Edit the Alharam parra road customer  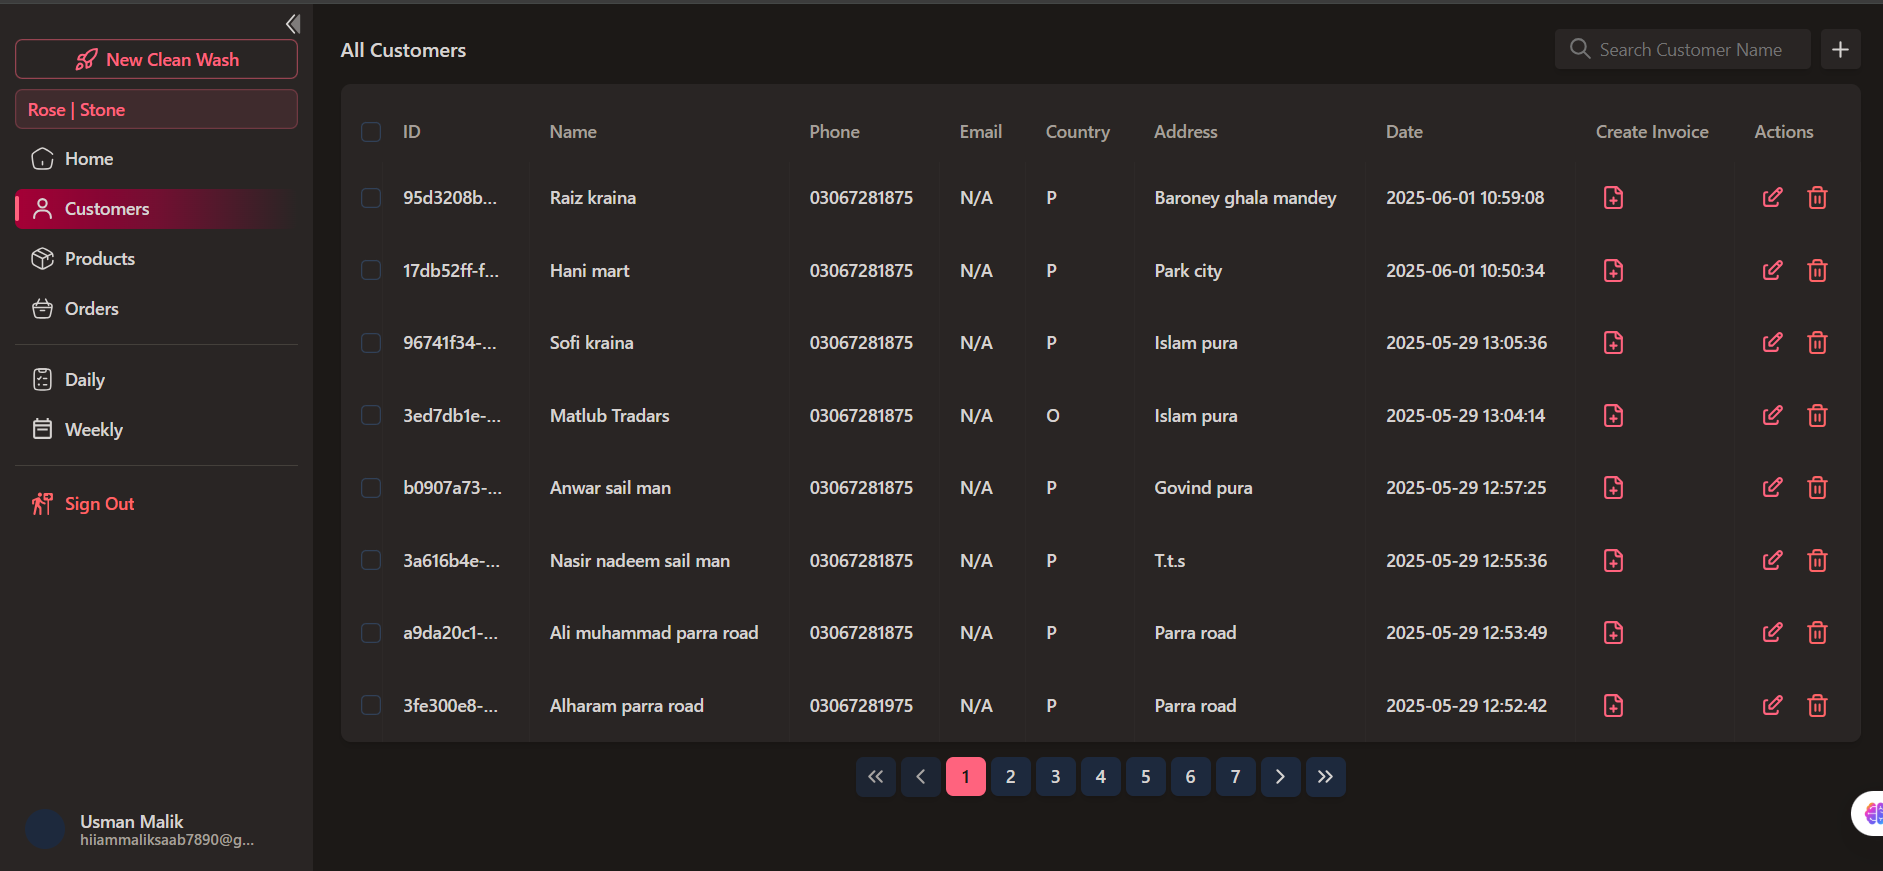1772,706
